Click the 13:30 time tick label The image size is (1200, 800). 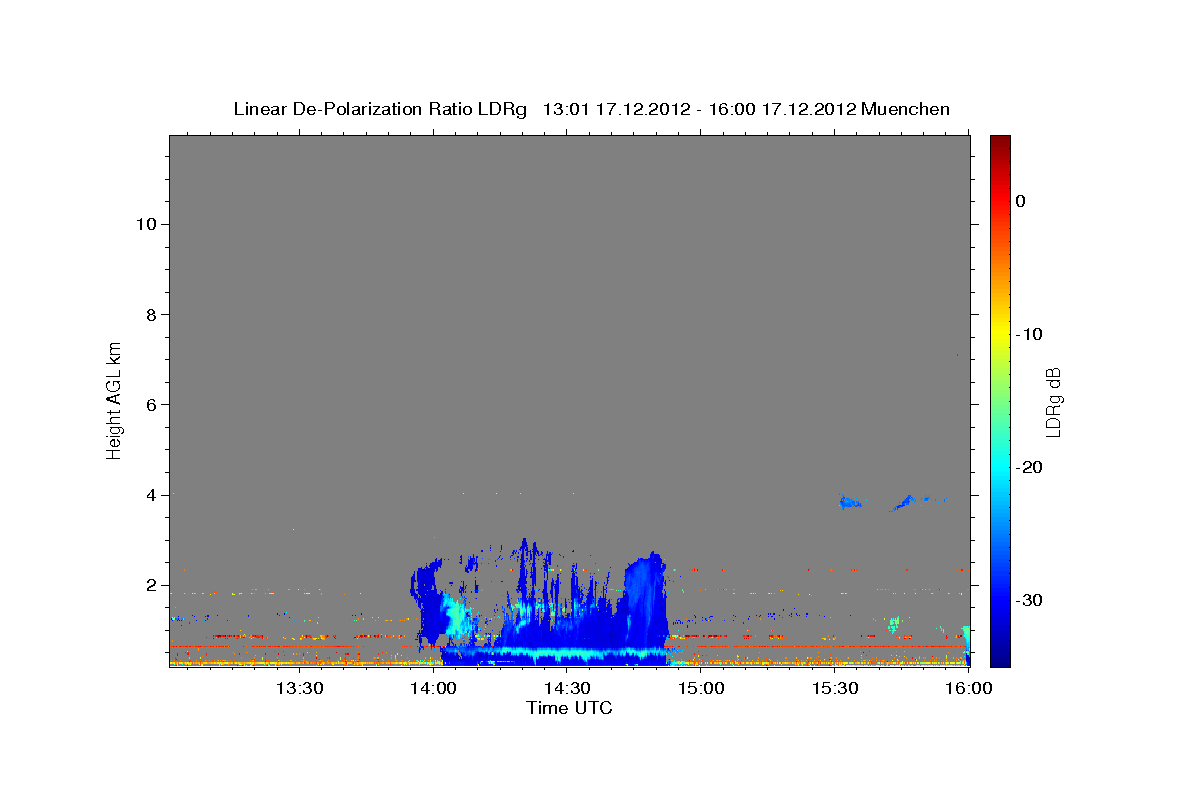click(x=299, y=688)
